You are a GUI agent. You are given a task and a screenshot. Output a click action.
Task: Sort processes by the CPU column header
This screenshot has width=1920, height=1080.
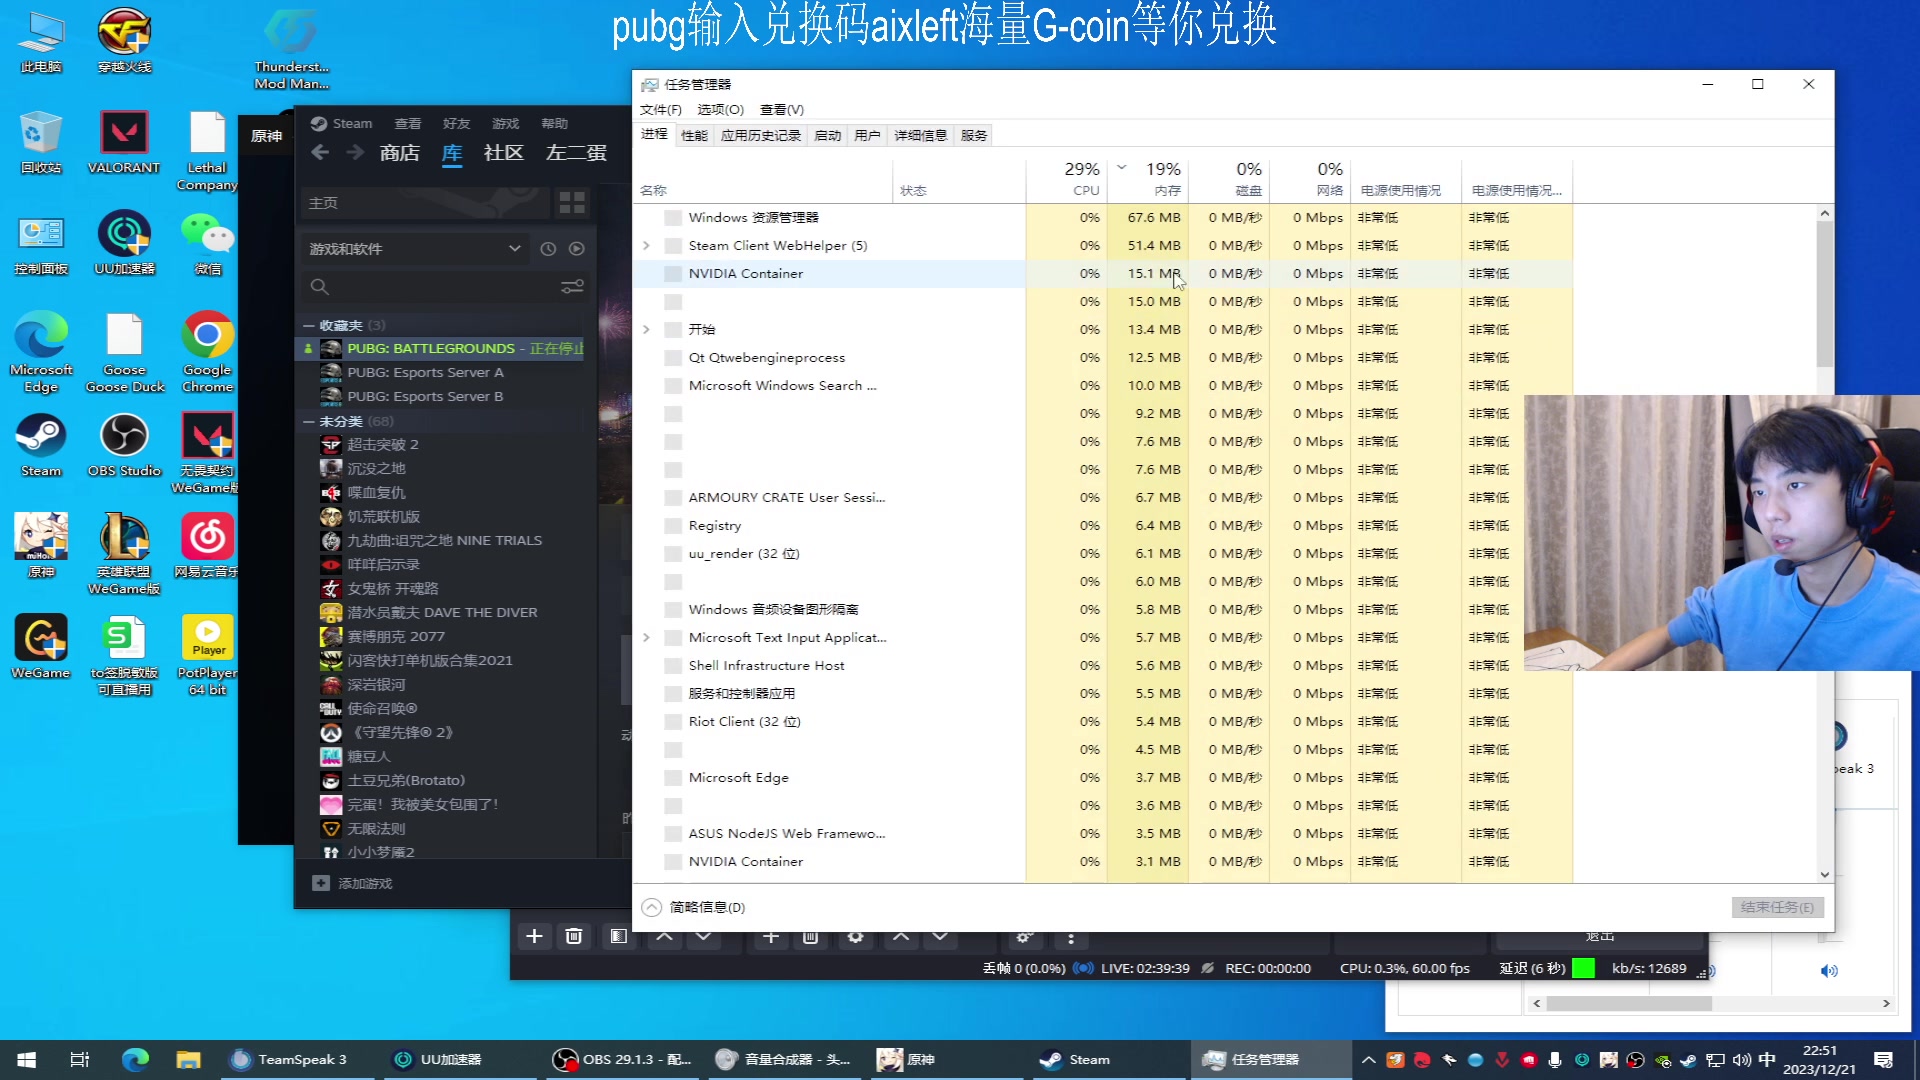click(x=1067, y=180)
